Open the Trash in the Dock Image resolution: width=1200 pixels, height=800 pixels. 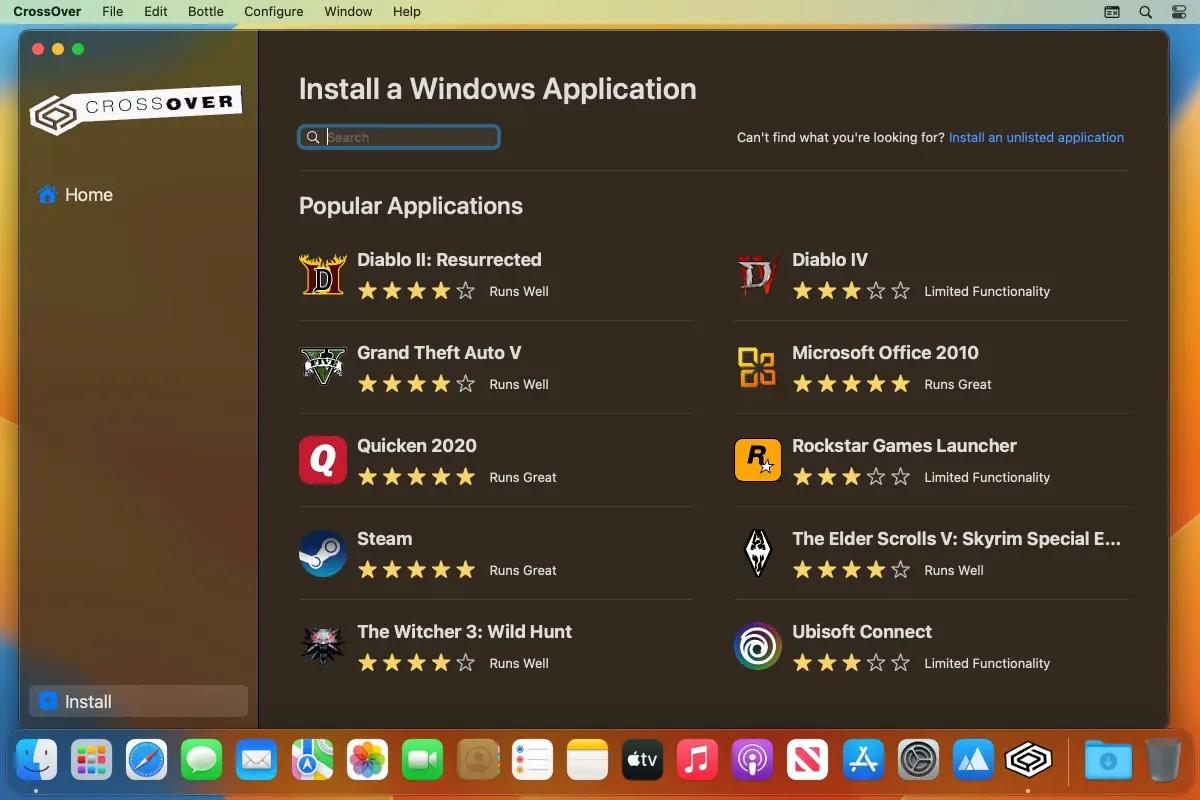pyautogui.click(x=1163, y=761)
